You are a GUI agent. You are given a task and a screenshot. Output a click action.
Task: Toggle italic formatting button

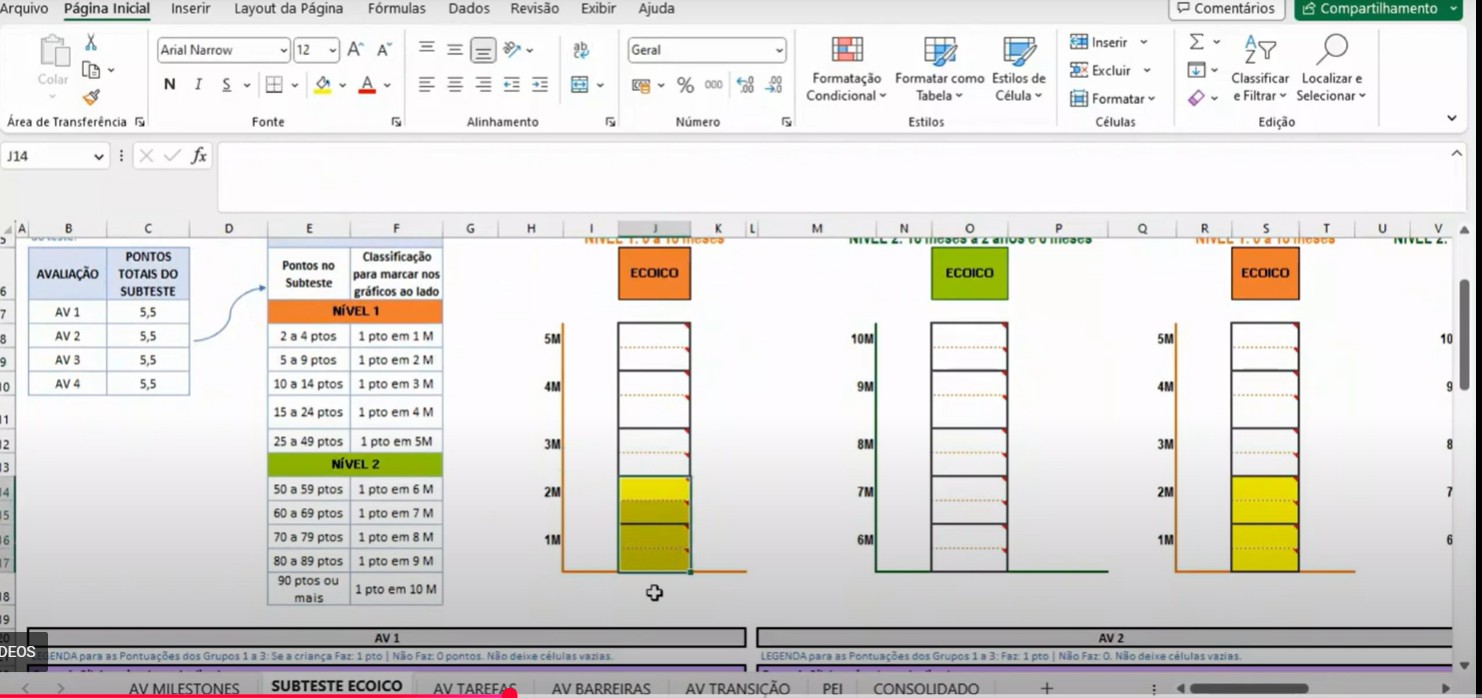click(x=198, y=85)
